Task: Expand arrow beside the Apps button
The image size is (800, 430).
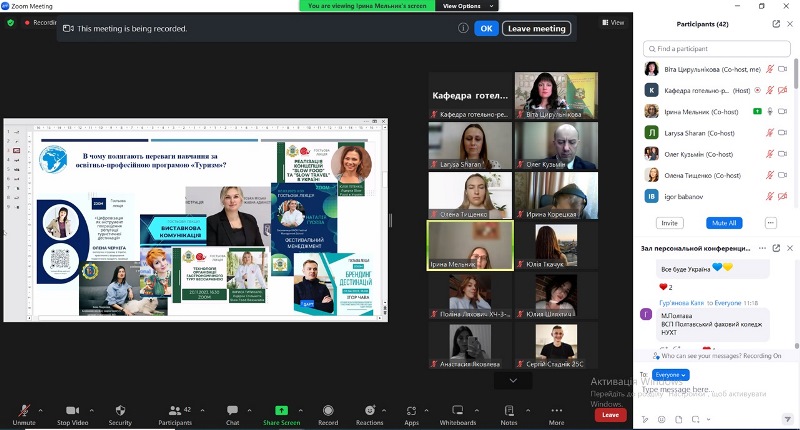Action: (x=427, y=410)
